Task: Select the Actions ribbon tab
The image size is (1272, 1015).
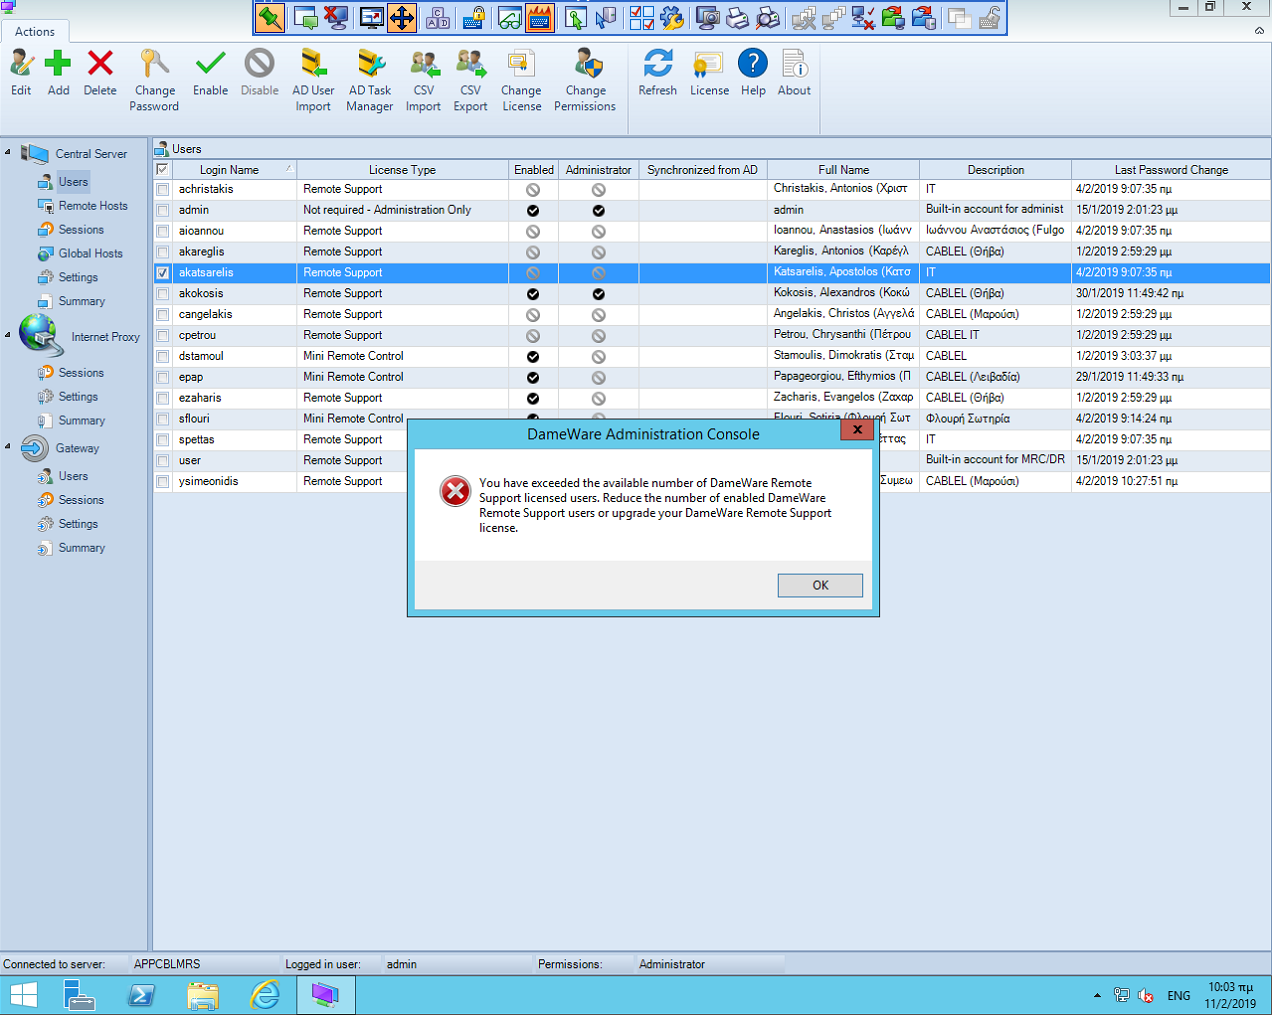Action: 35,32
